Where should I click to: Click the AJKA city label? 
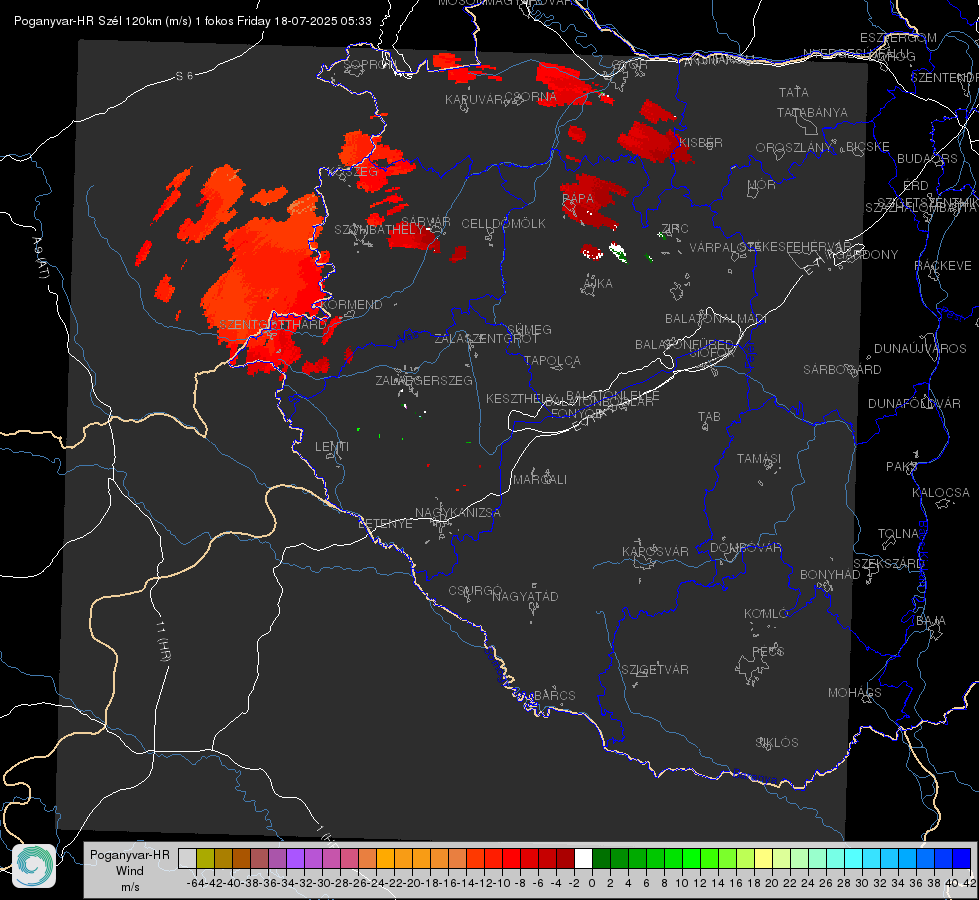pos(598,284)
